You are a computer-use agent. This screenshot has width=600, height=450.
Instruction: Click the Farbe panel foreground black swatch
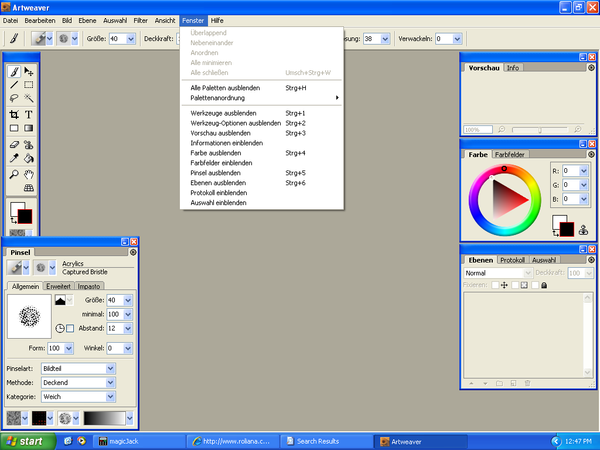click(567, 230)
